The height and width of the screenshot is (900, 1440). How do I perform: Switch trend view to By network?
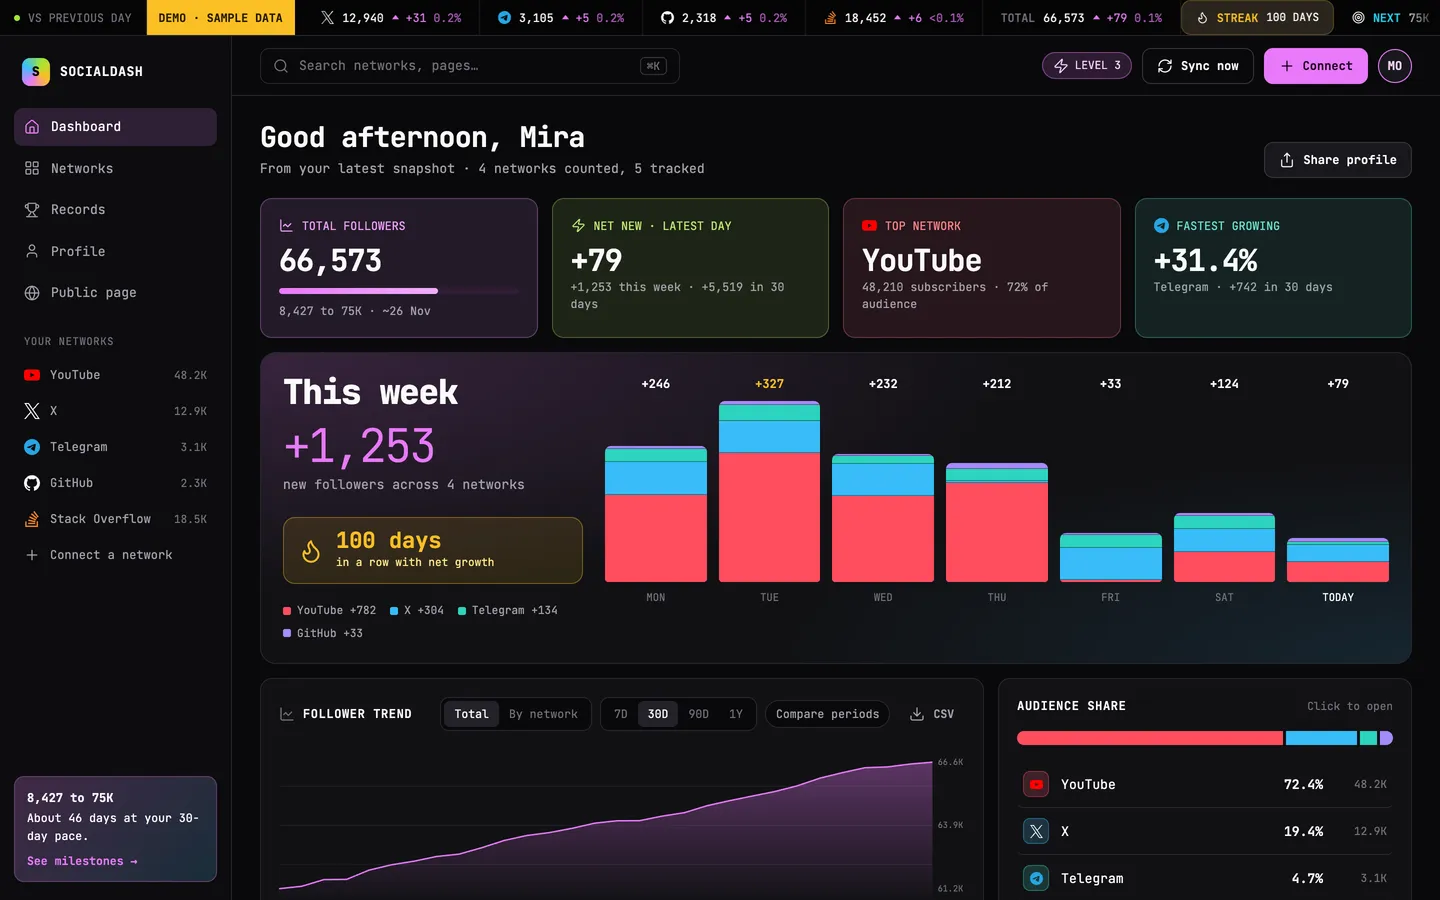[543, 714]
